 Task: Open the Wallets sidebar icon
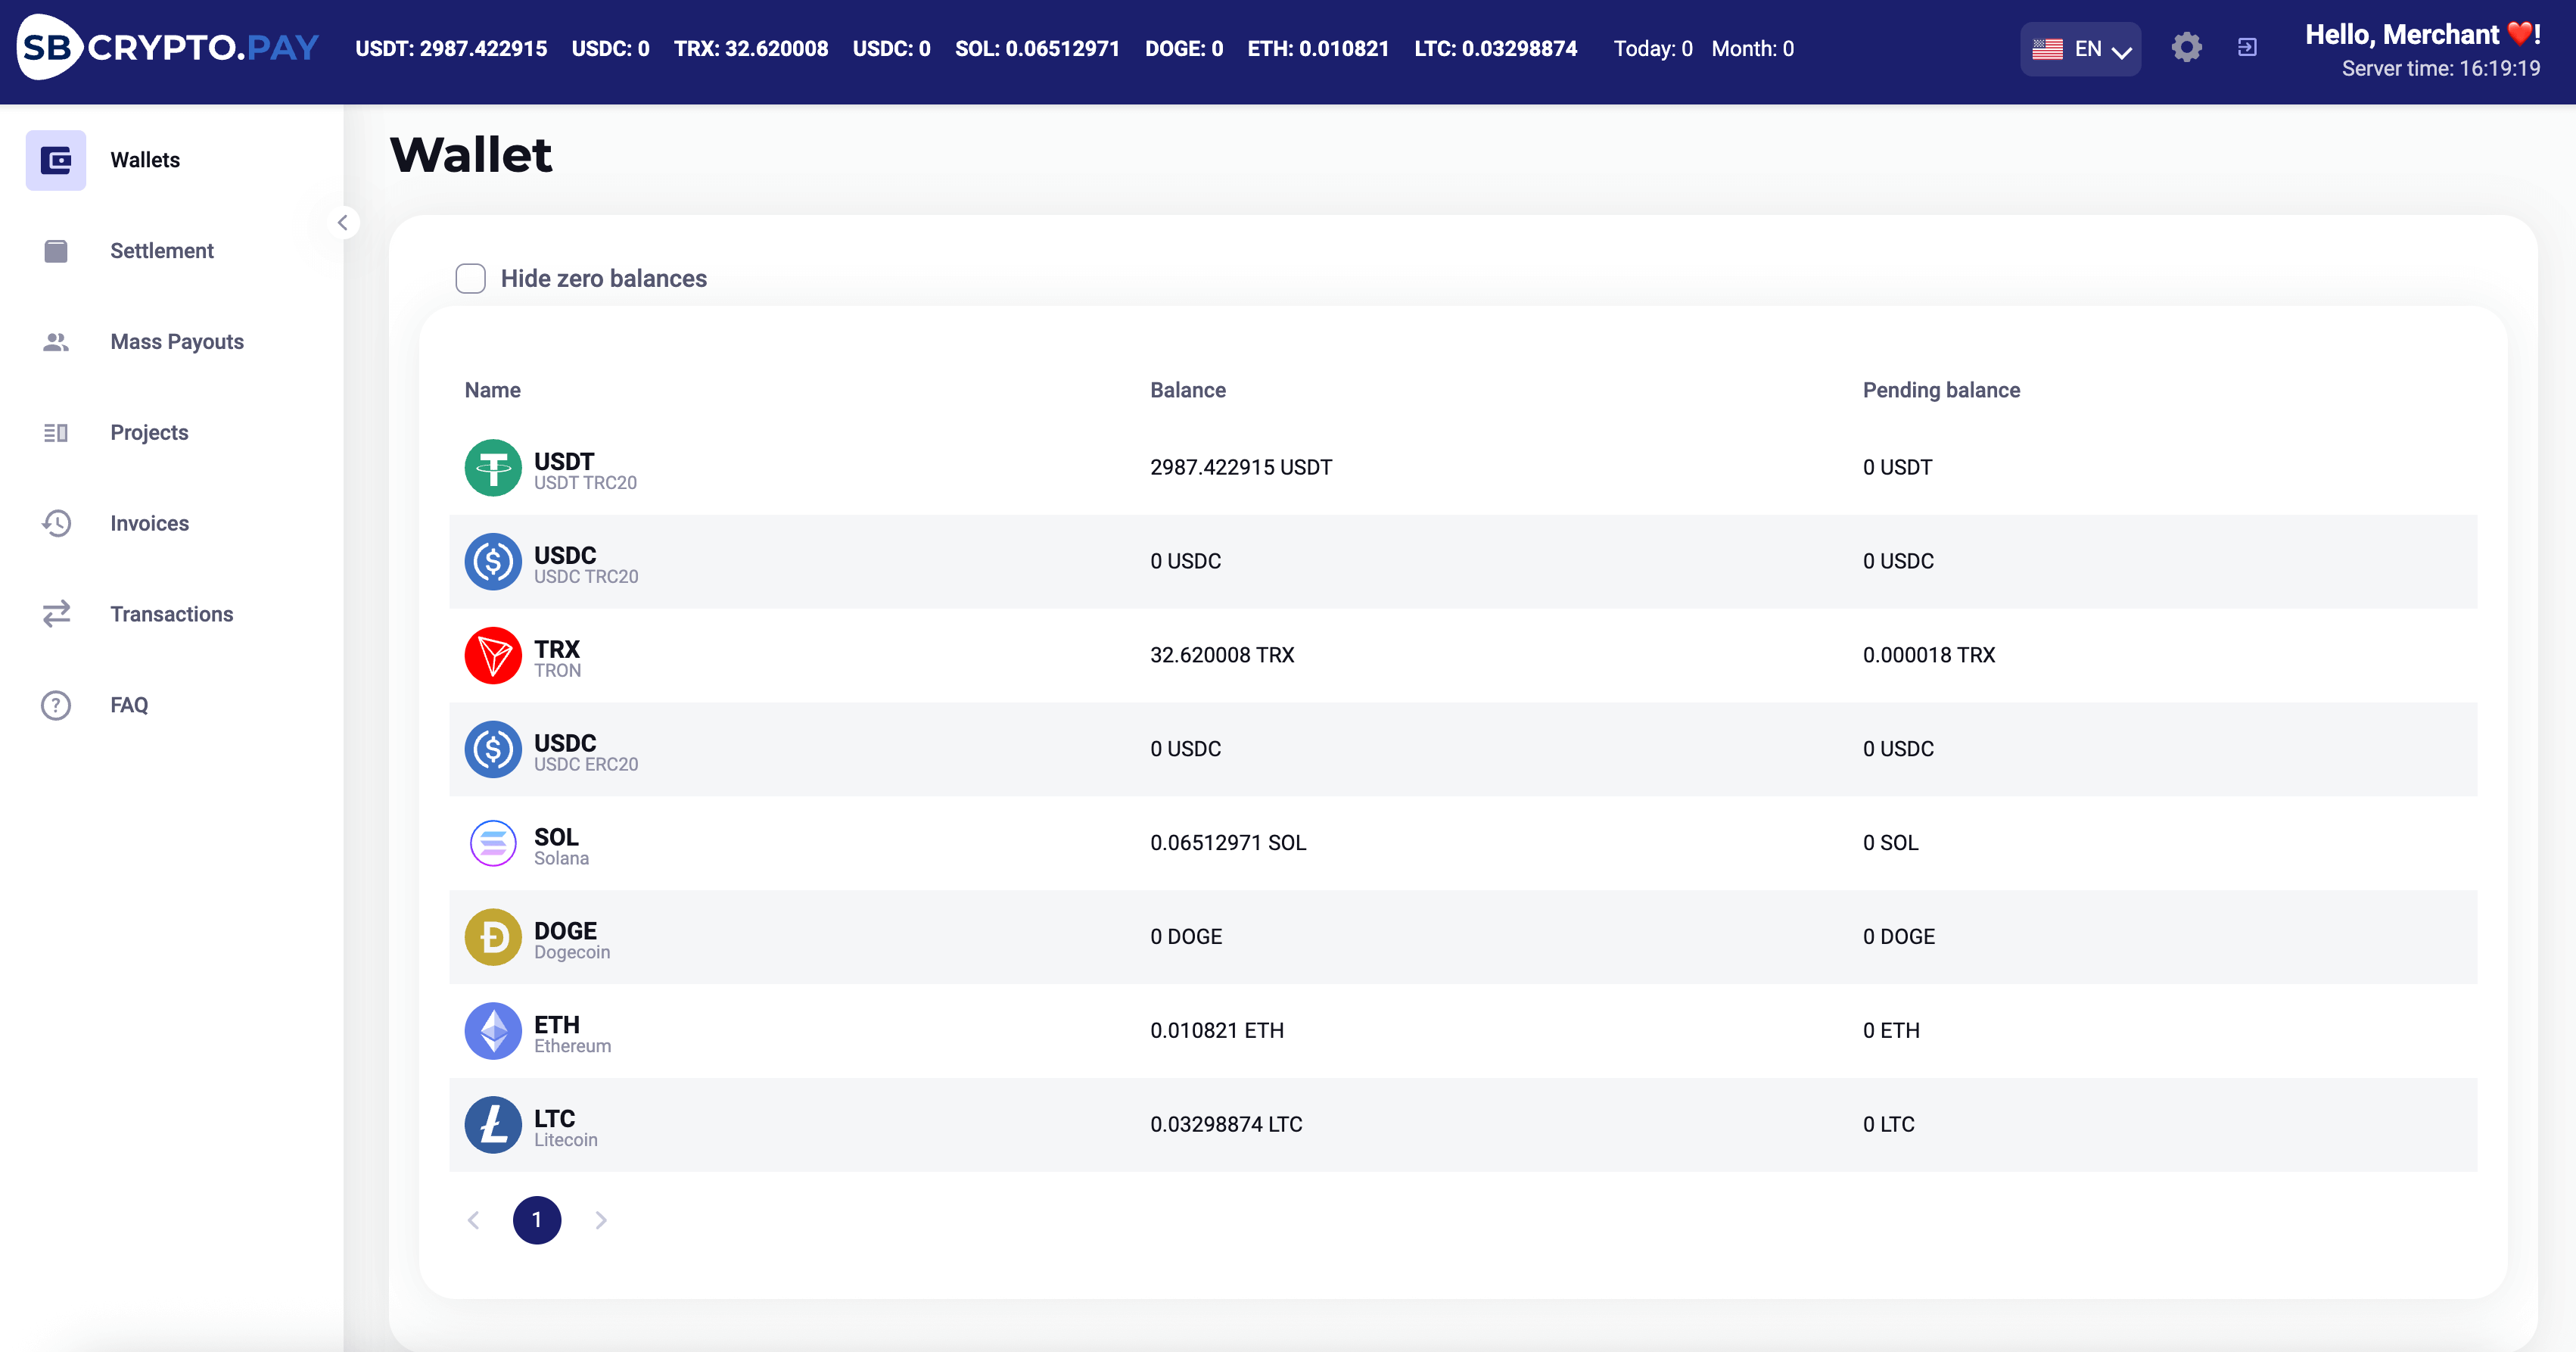pyautogui.click(x=55, y=160)
